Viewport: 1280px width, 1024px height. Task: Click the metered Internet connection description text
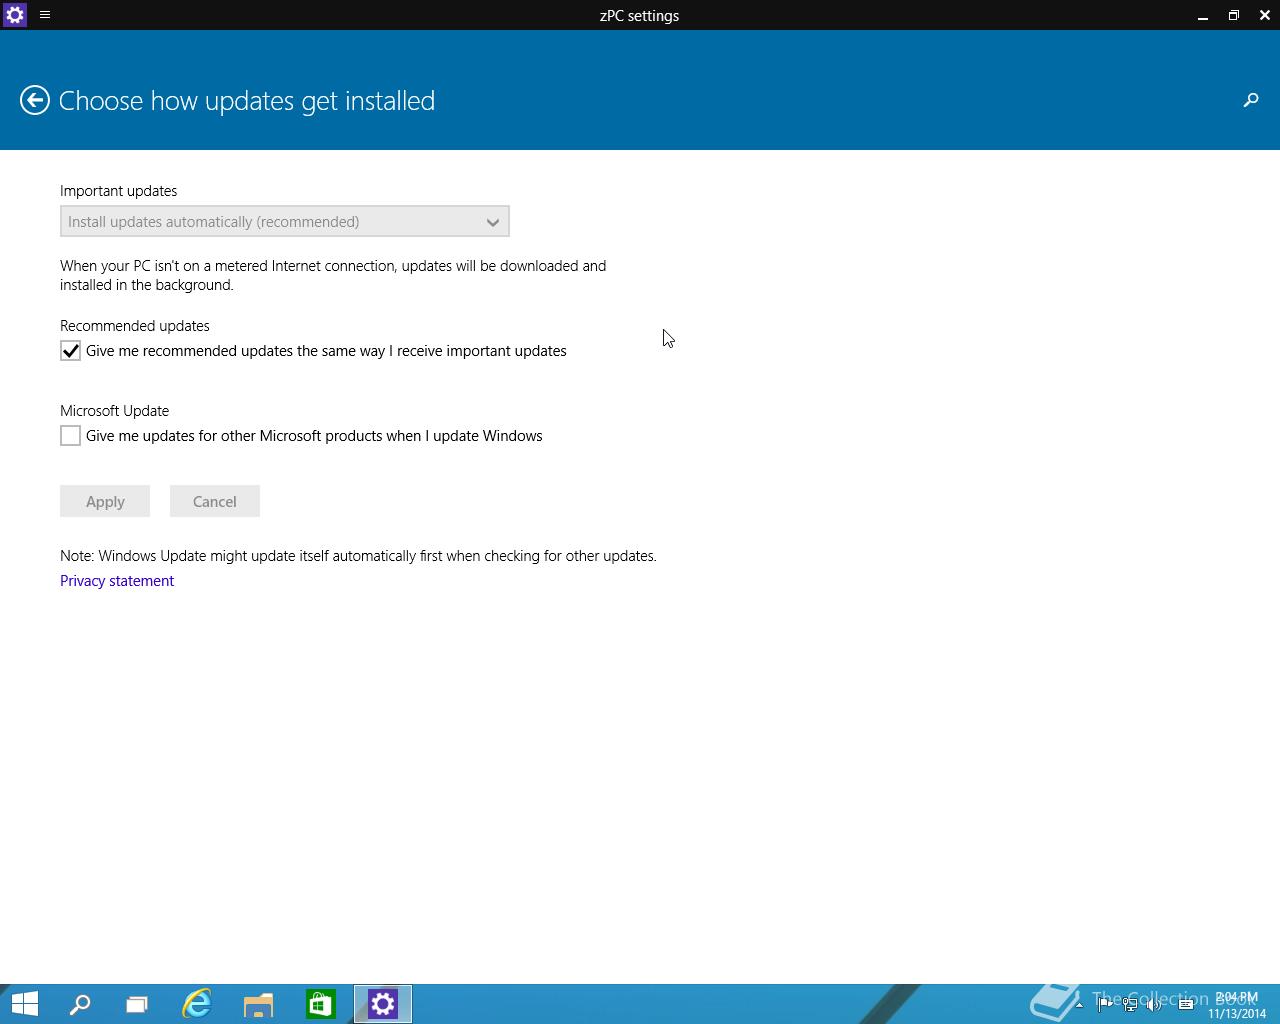(333, 275)
